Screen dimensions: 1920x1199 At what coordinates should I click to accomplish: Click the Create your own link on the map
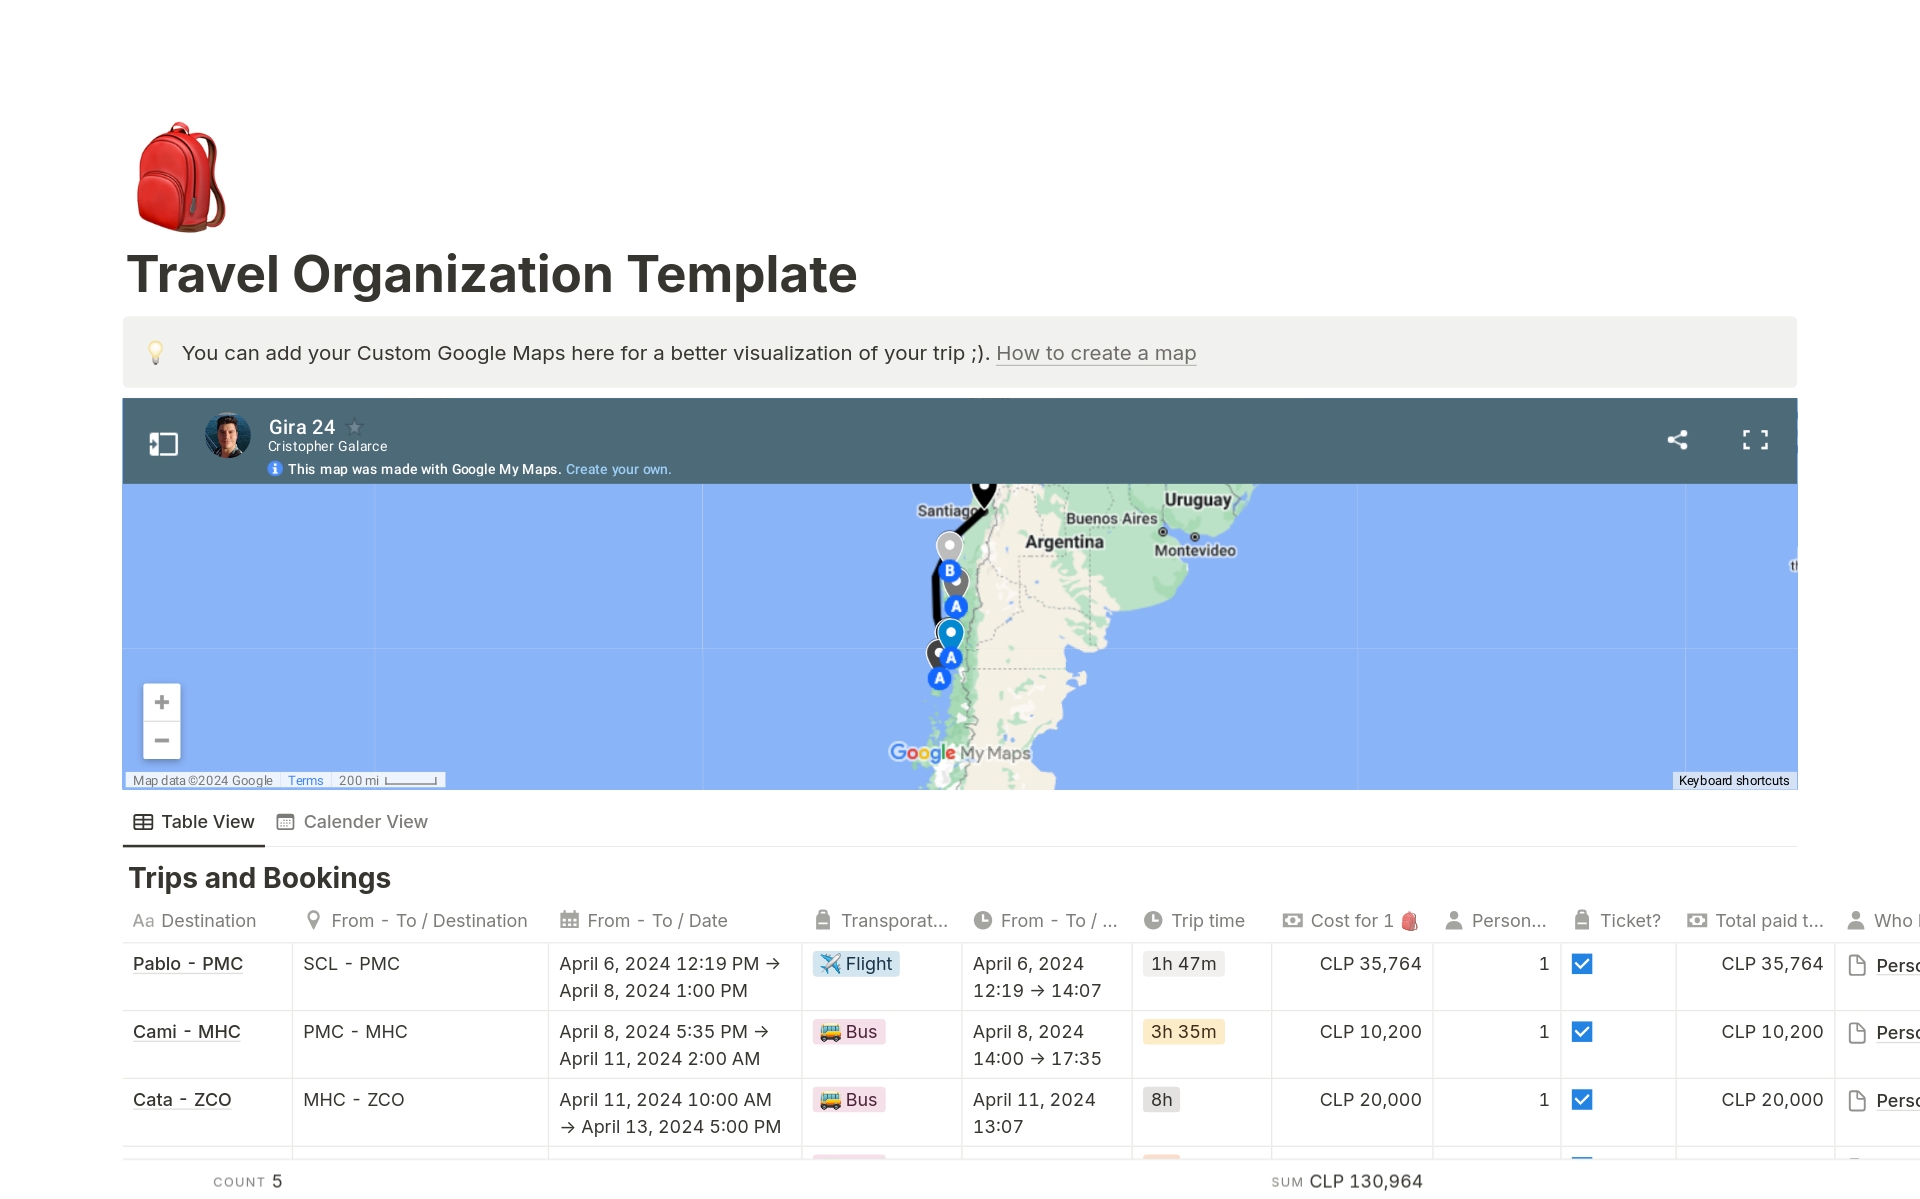618,468
